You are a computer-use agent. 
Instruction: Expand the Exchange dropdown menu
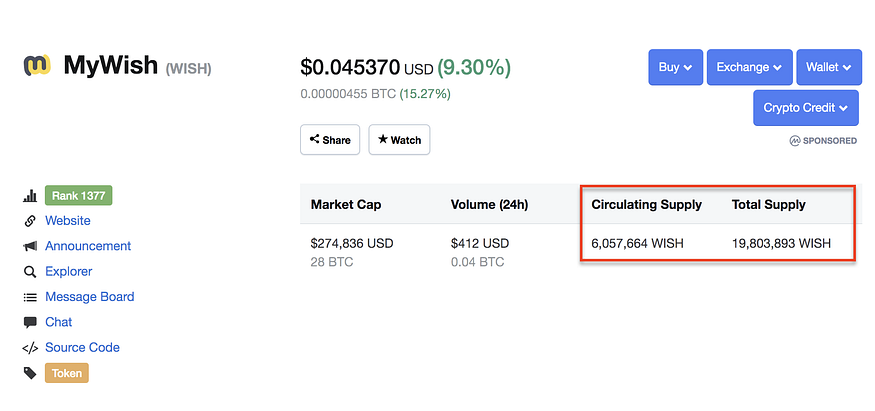[749, 67]
